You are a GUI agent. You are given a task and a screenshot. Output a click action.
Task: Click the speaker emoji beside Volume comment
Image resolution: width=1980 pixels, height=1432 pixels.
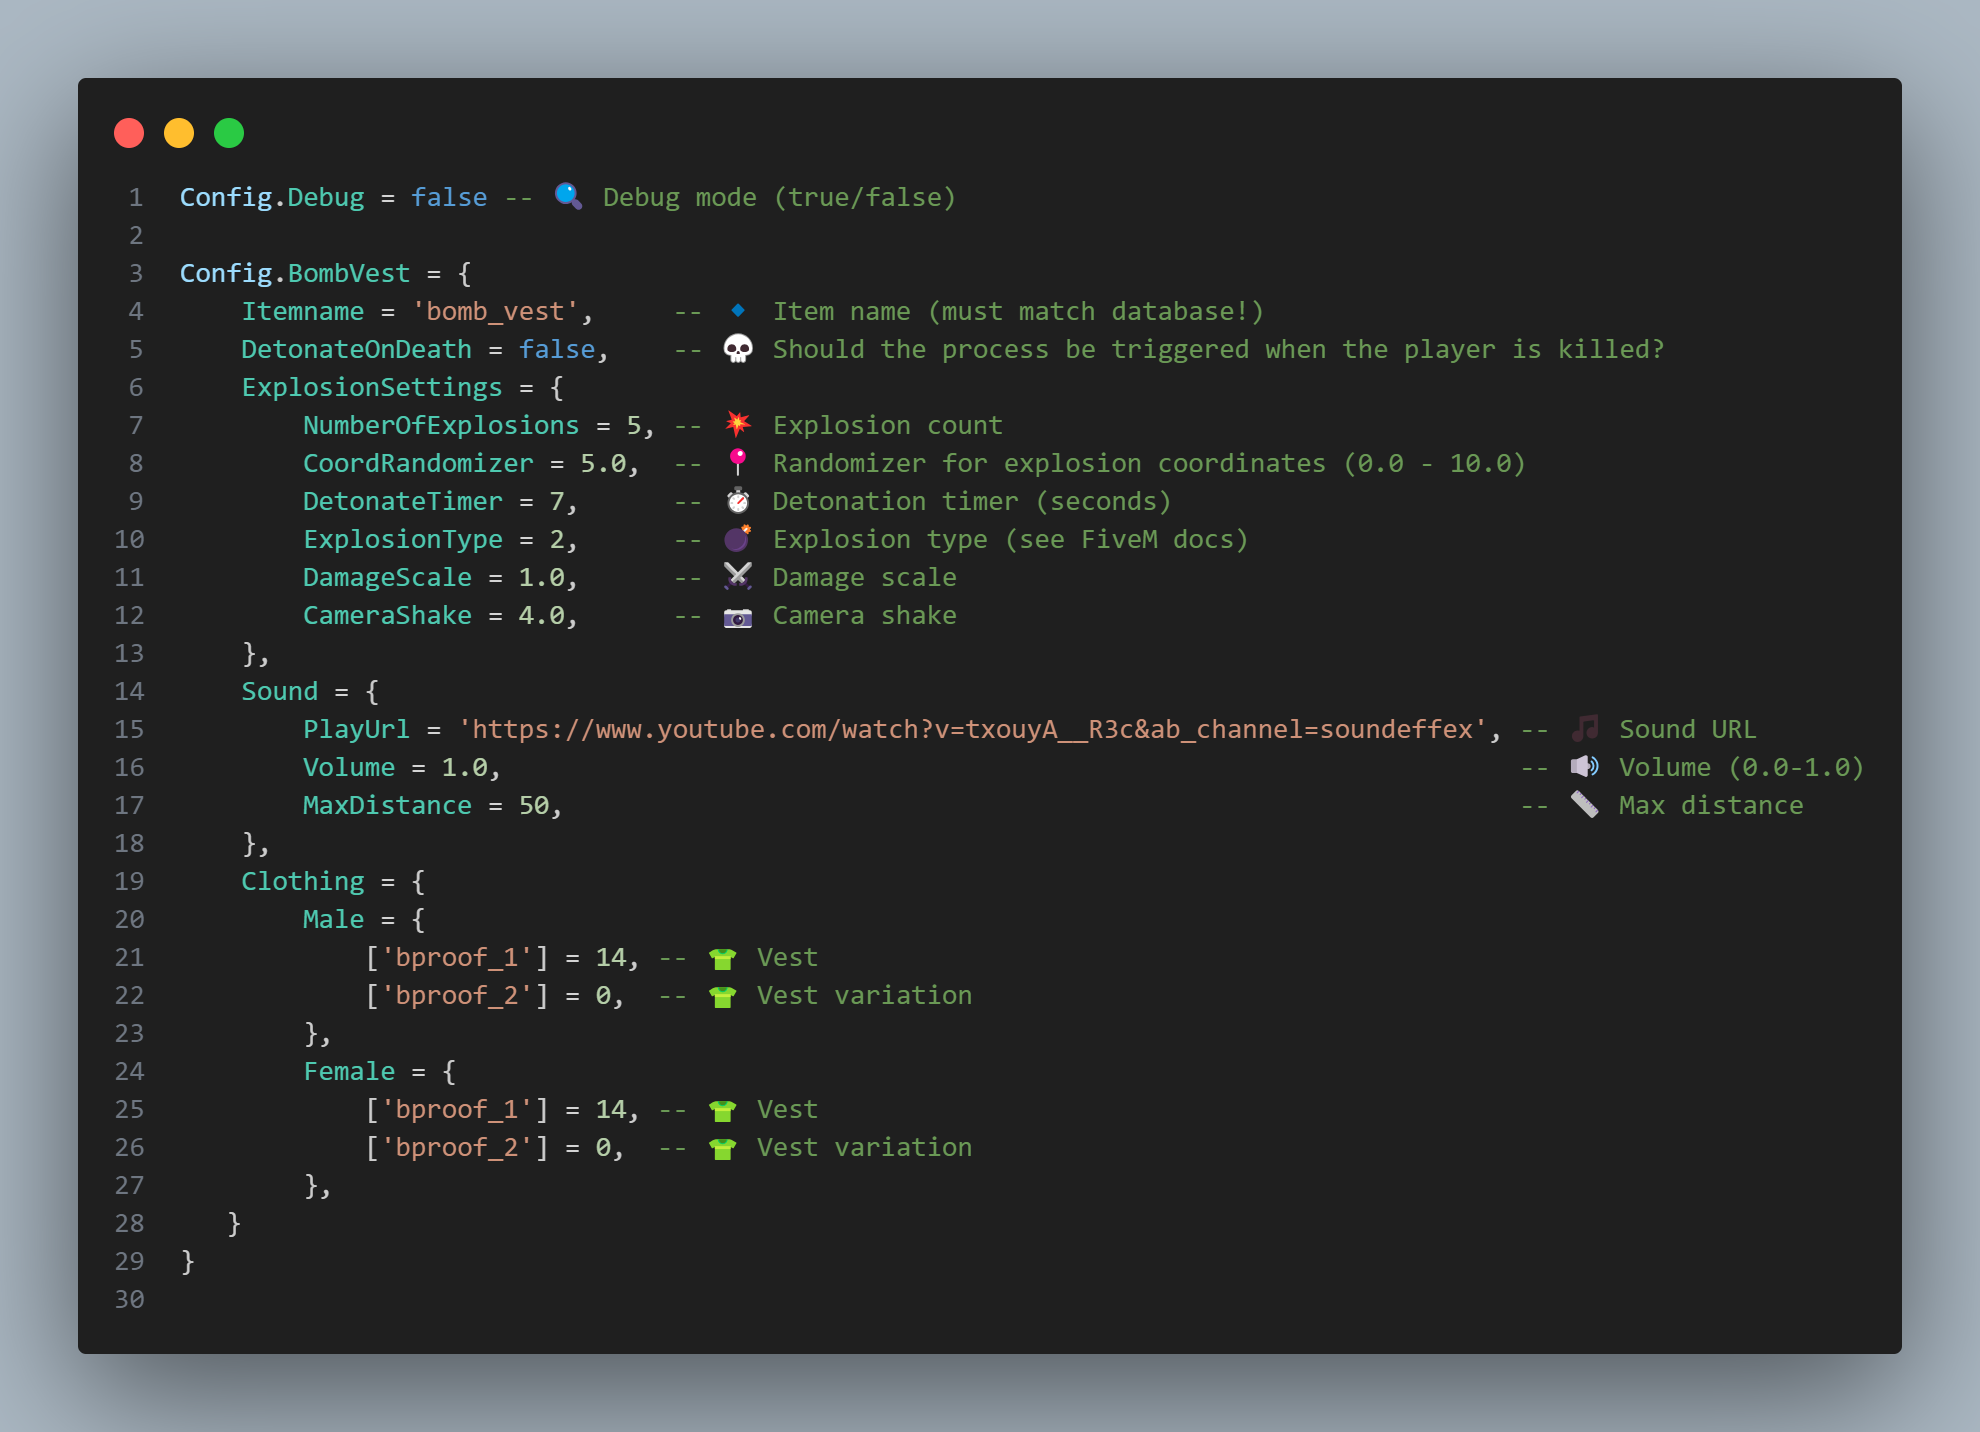[1585, 766]
